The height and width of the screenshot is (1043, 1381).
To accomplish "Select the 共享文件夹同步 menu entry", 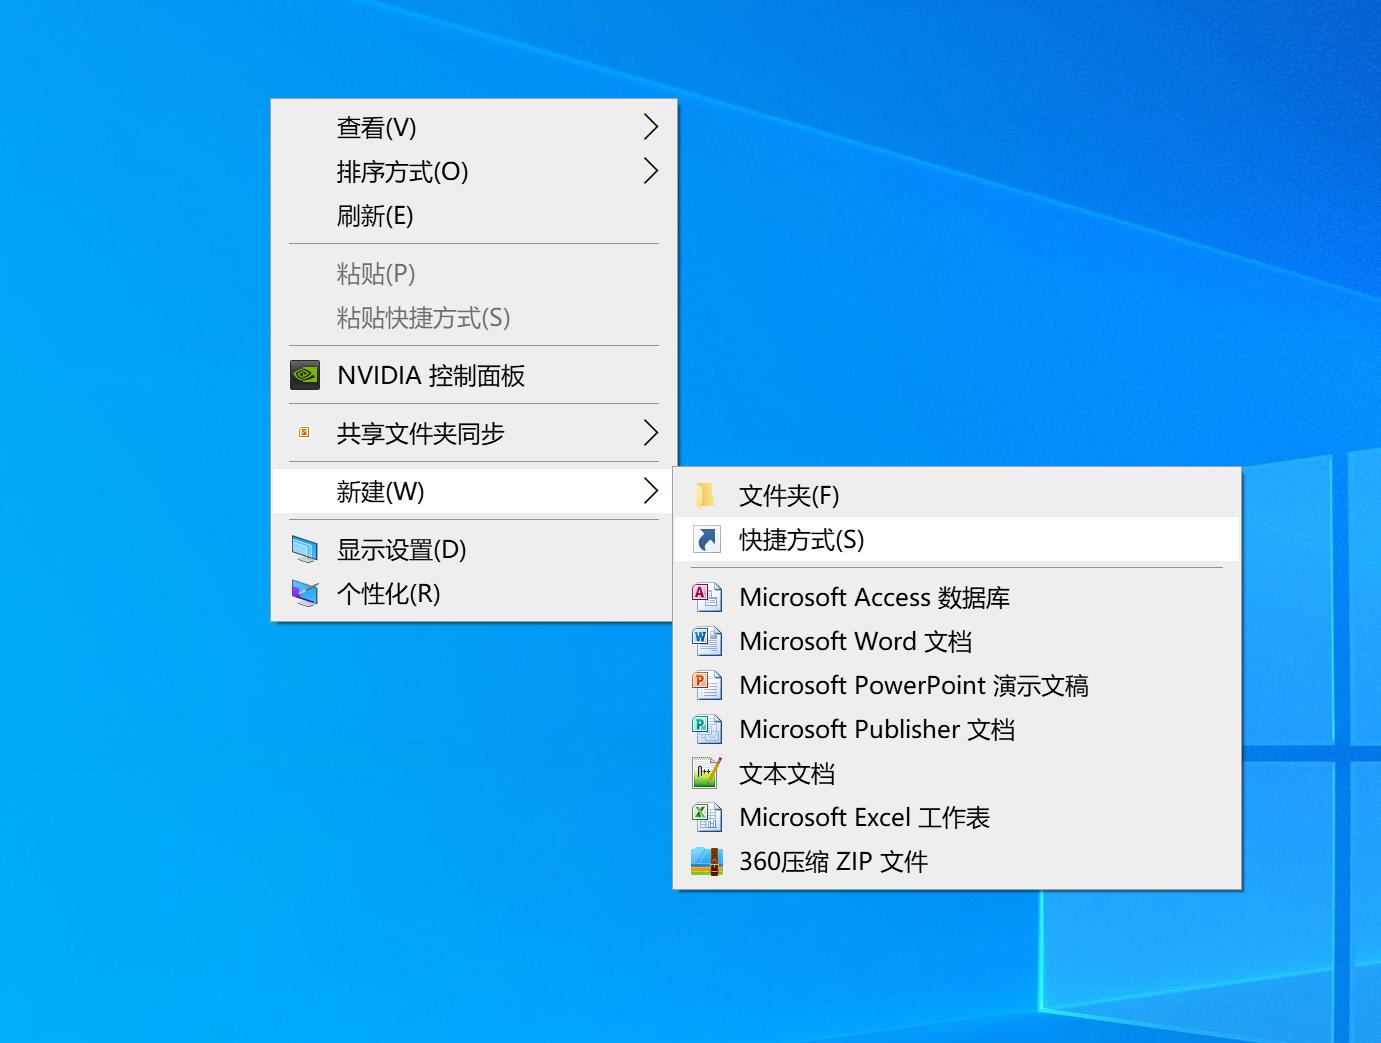I will tap(474, 433).
